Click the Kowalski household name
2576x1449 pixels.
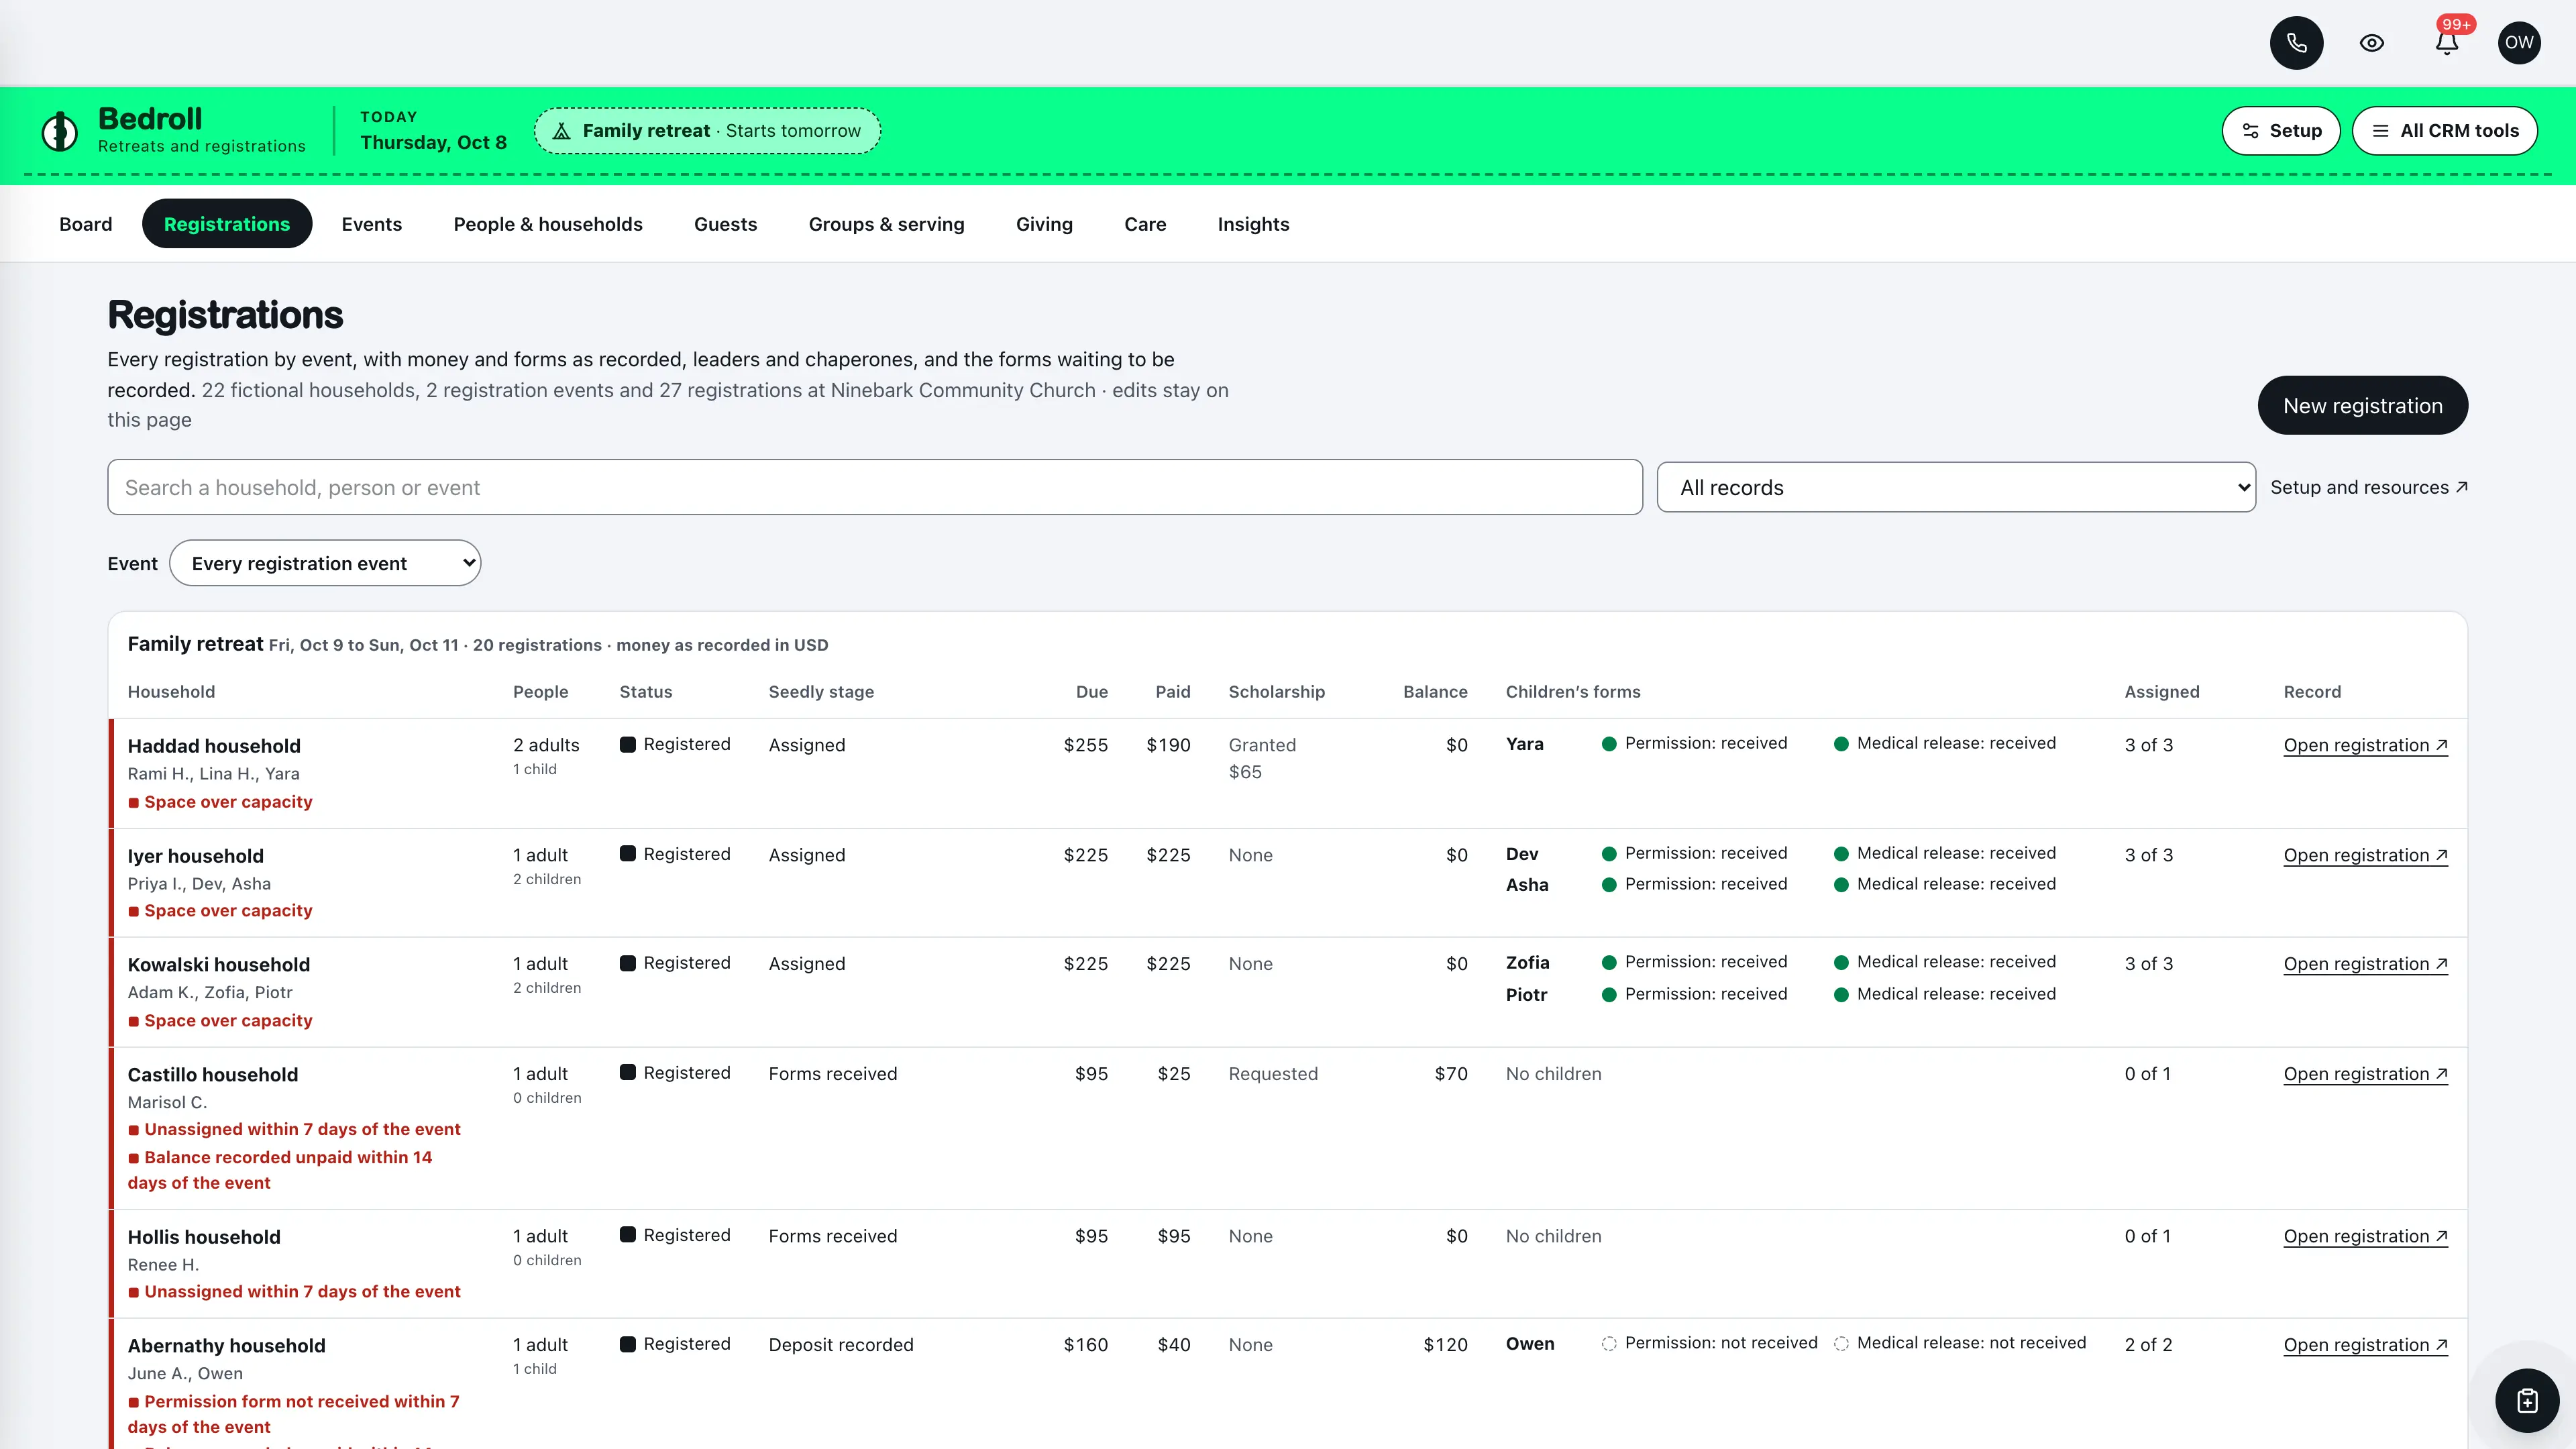[219, 965]
